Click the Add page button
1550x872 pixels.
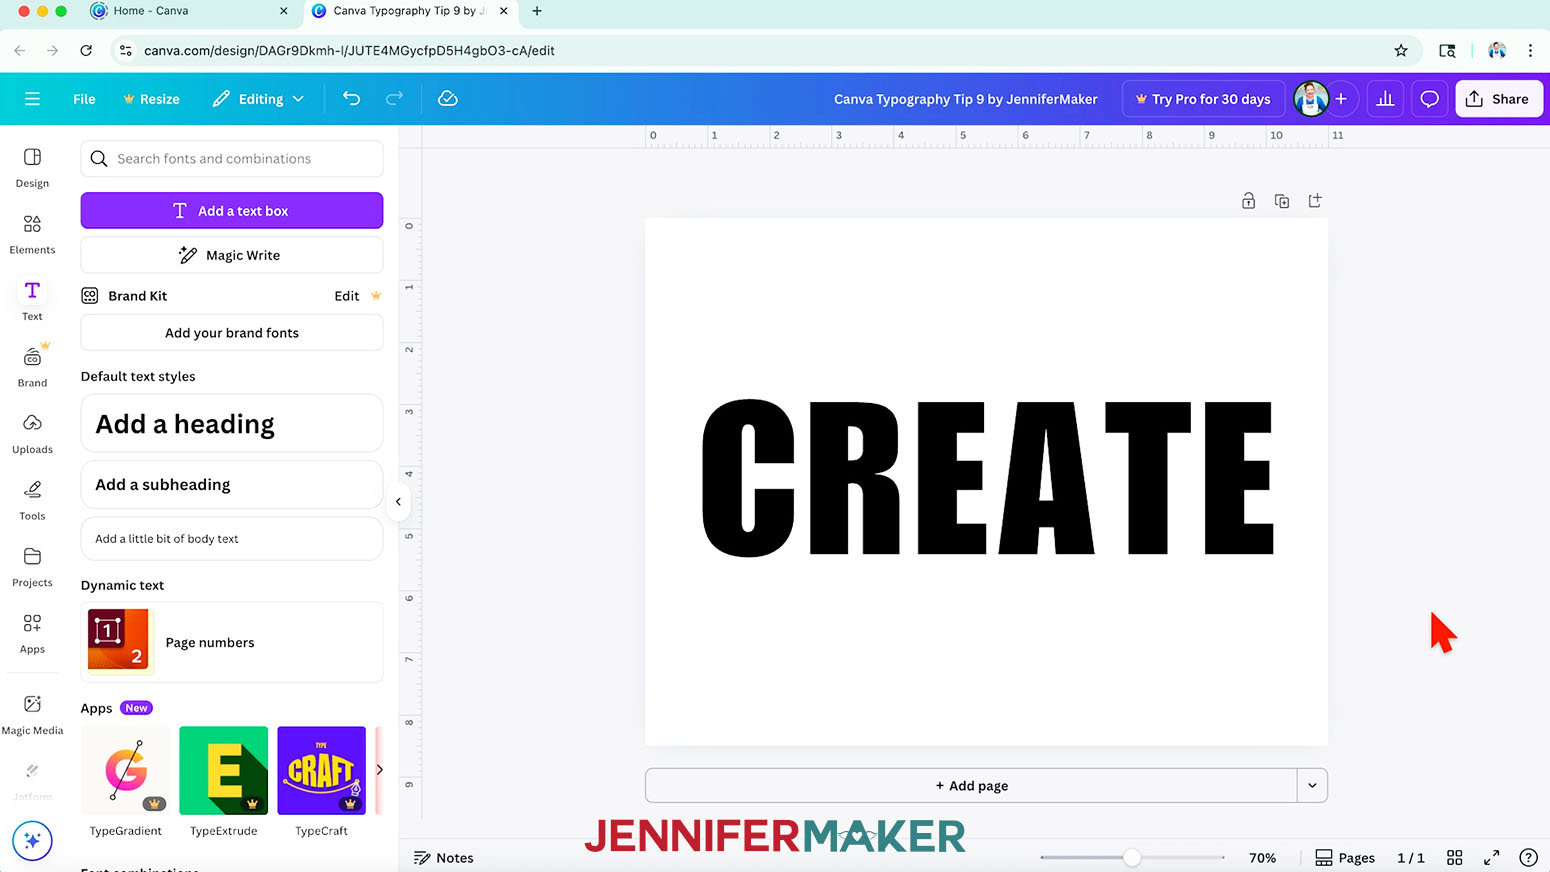(x=971, y=786)
